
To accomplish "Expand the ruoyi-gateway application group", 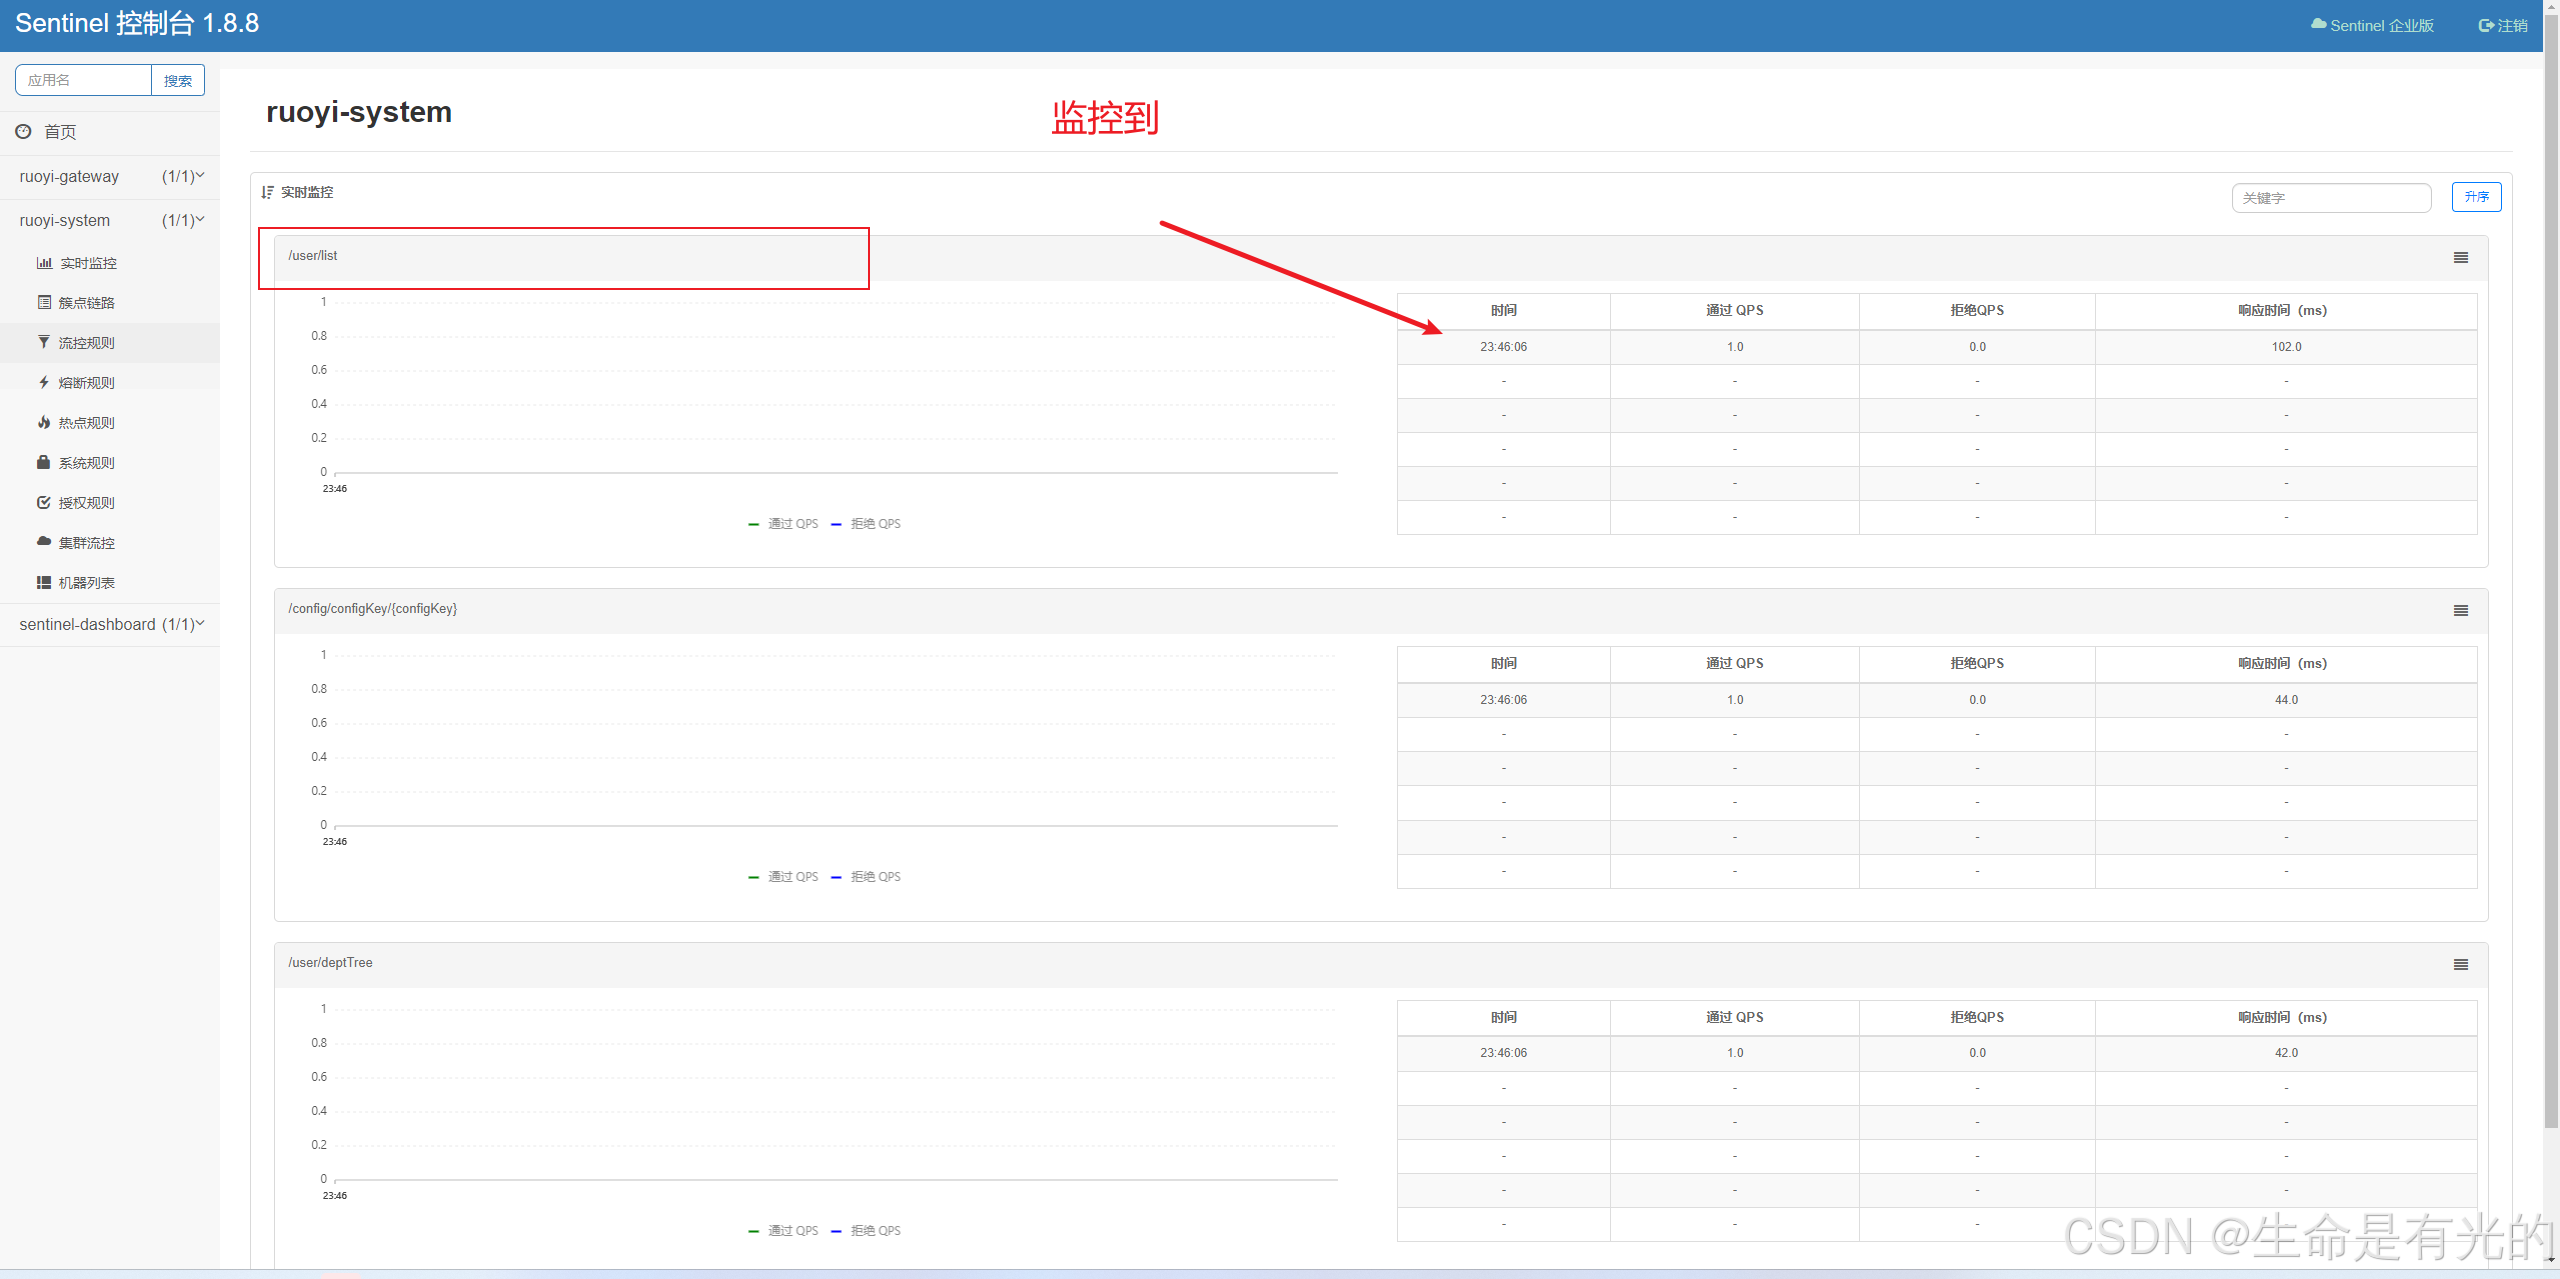I will point(110,176).
